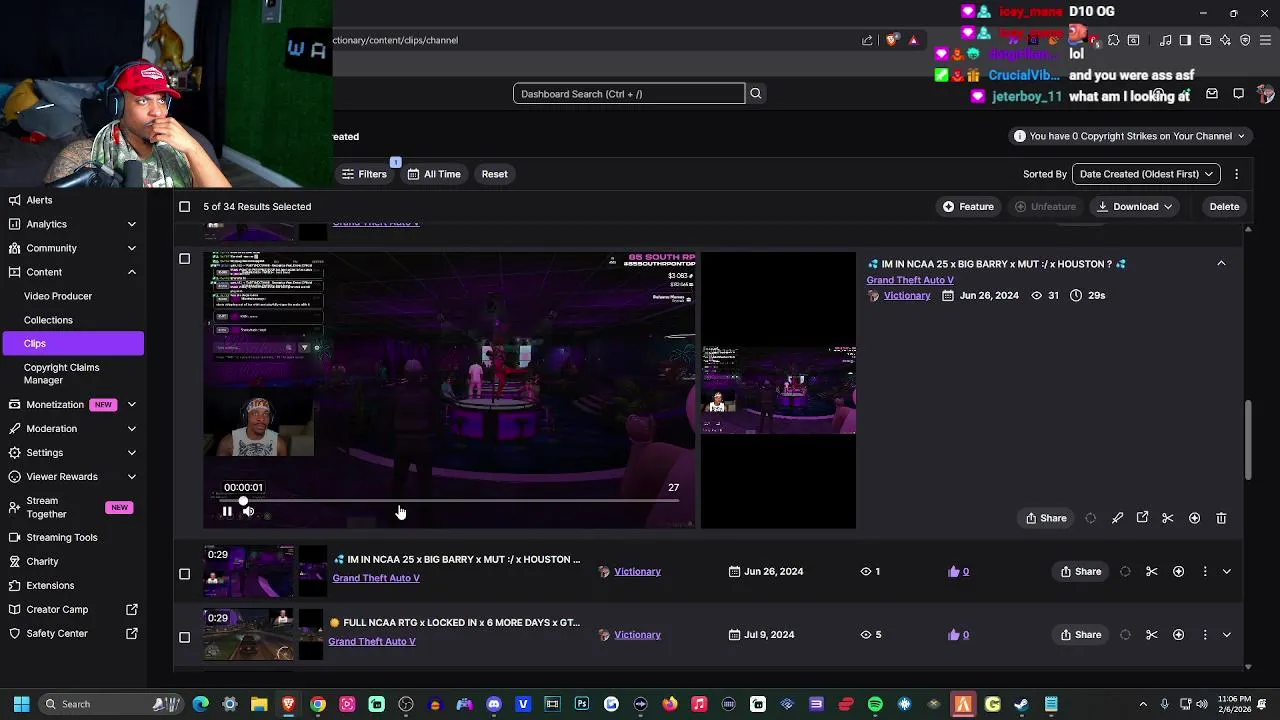Open Creator Camp external link
The image size is (1280, 720).
pyautogui.click(x=72, y=609)
